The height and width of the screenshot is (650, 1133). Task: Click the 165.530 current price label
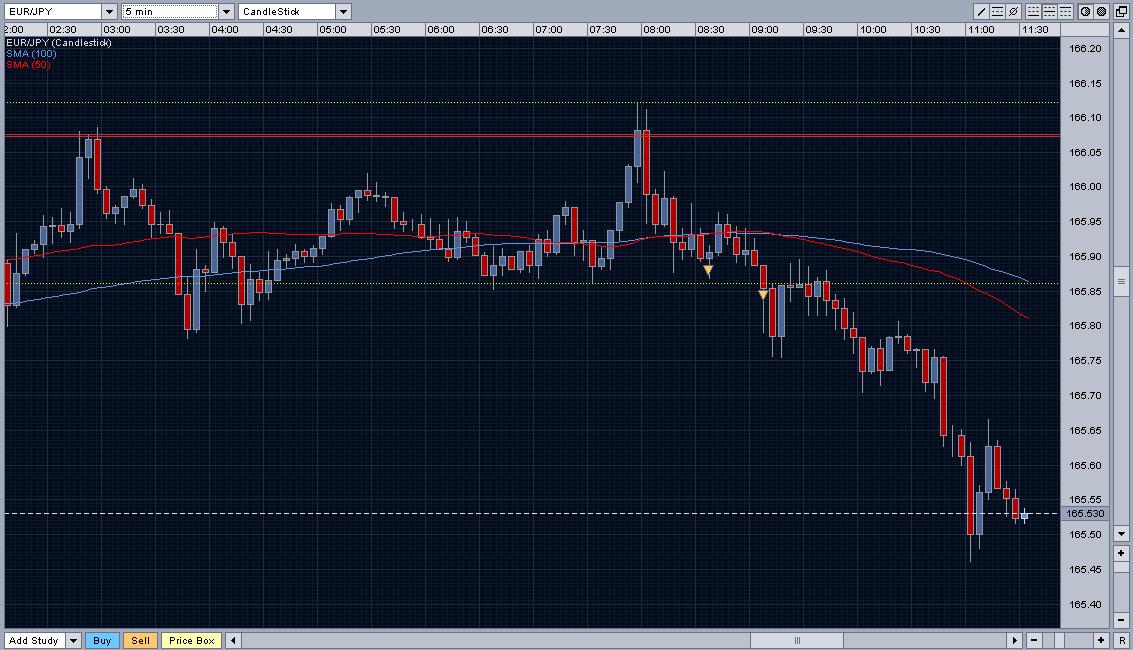(1085, 514)
